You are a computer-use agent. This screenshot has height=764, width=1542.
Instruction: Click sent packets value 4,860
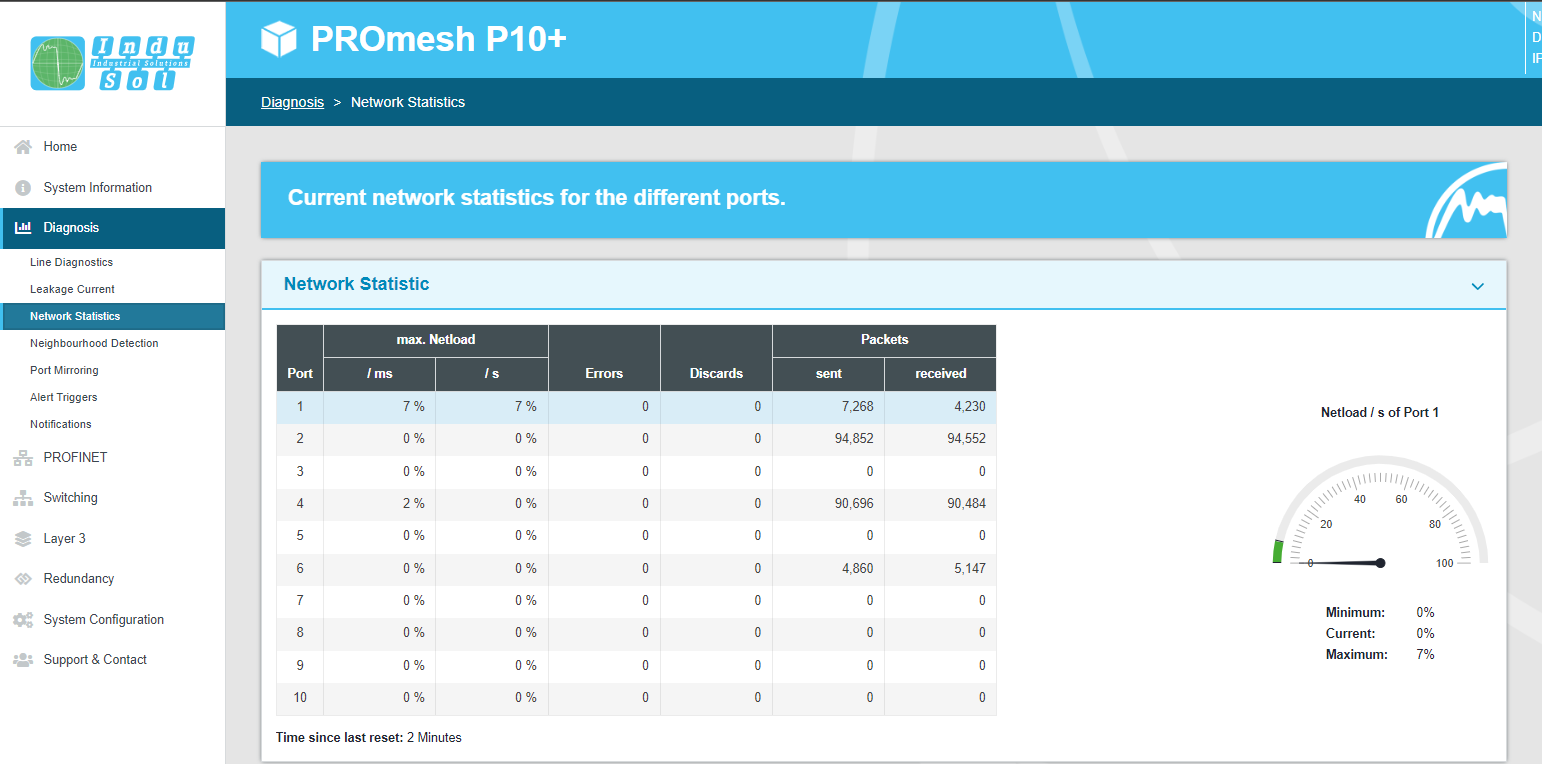point(856,568)
